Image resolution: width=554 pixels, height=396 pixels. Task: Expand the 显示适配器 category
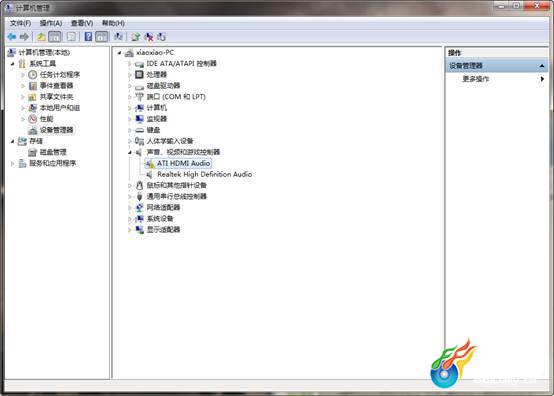[x=129, y=230]
